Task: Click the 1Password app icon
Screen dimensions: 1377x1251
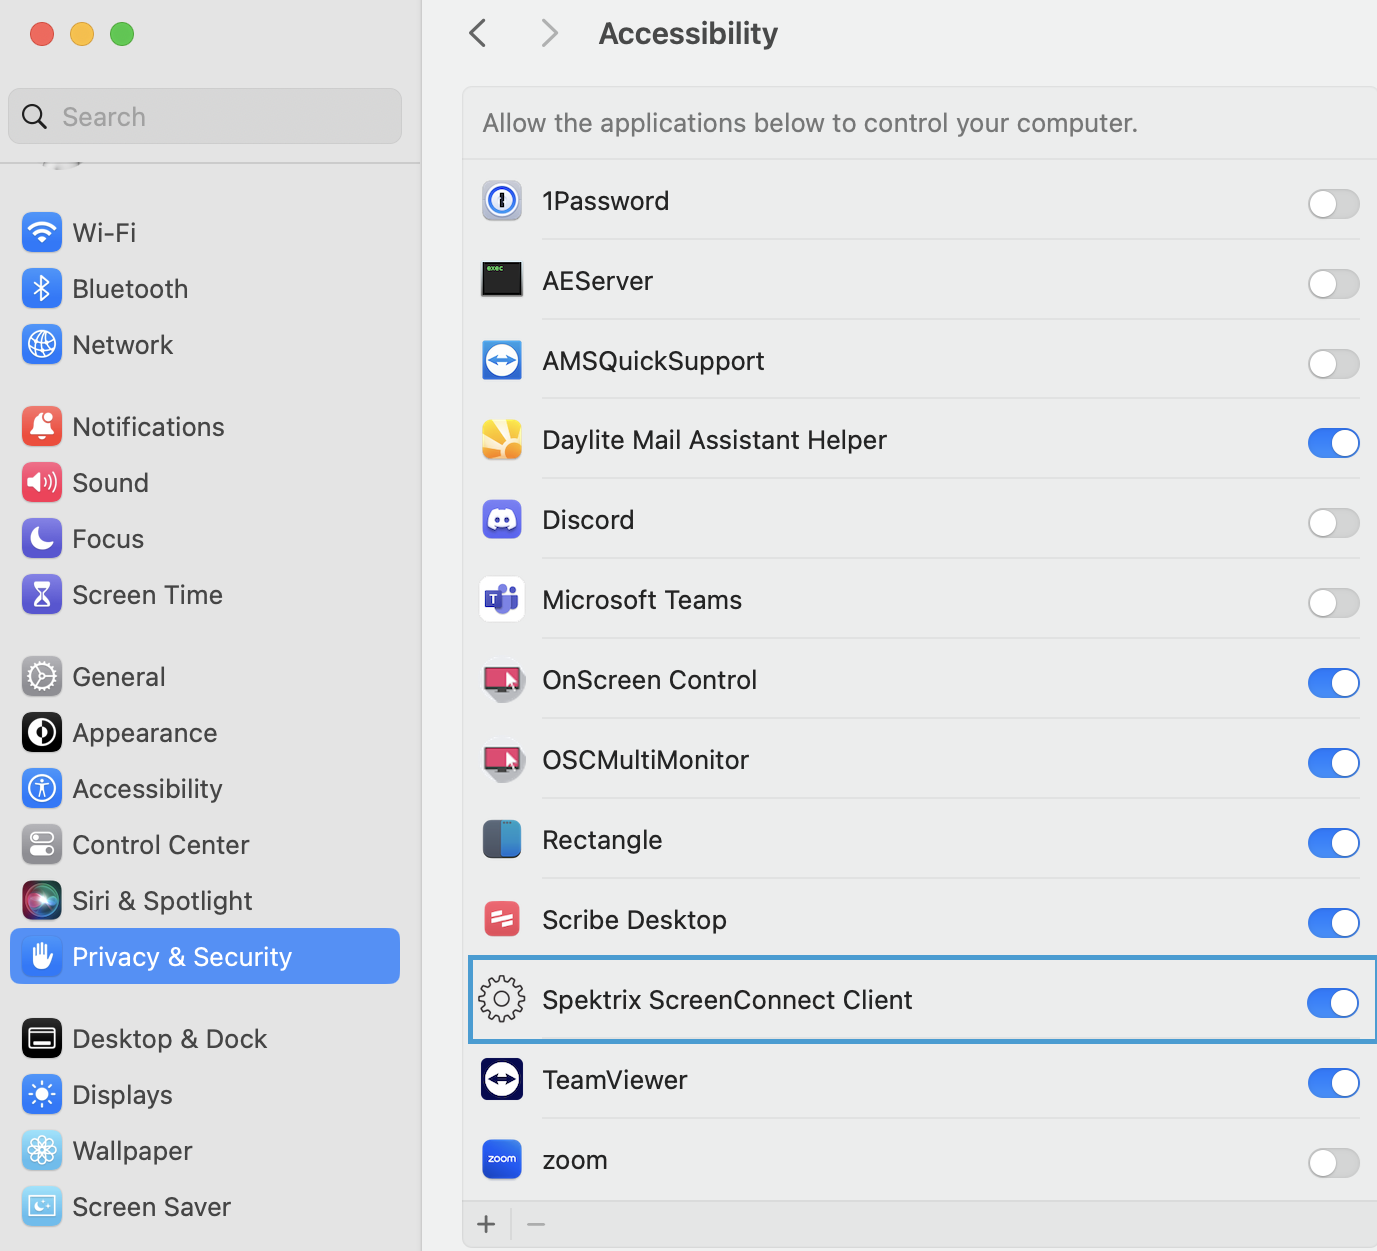Action: (x=502, y=201)
